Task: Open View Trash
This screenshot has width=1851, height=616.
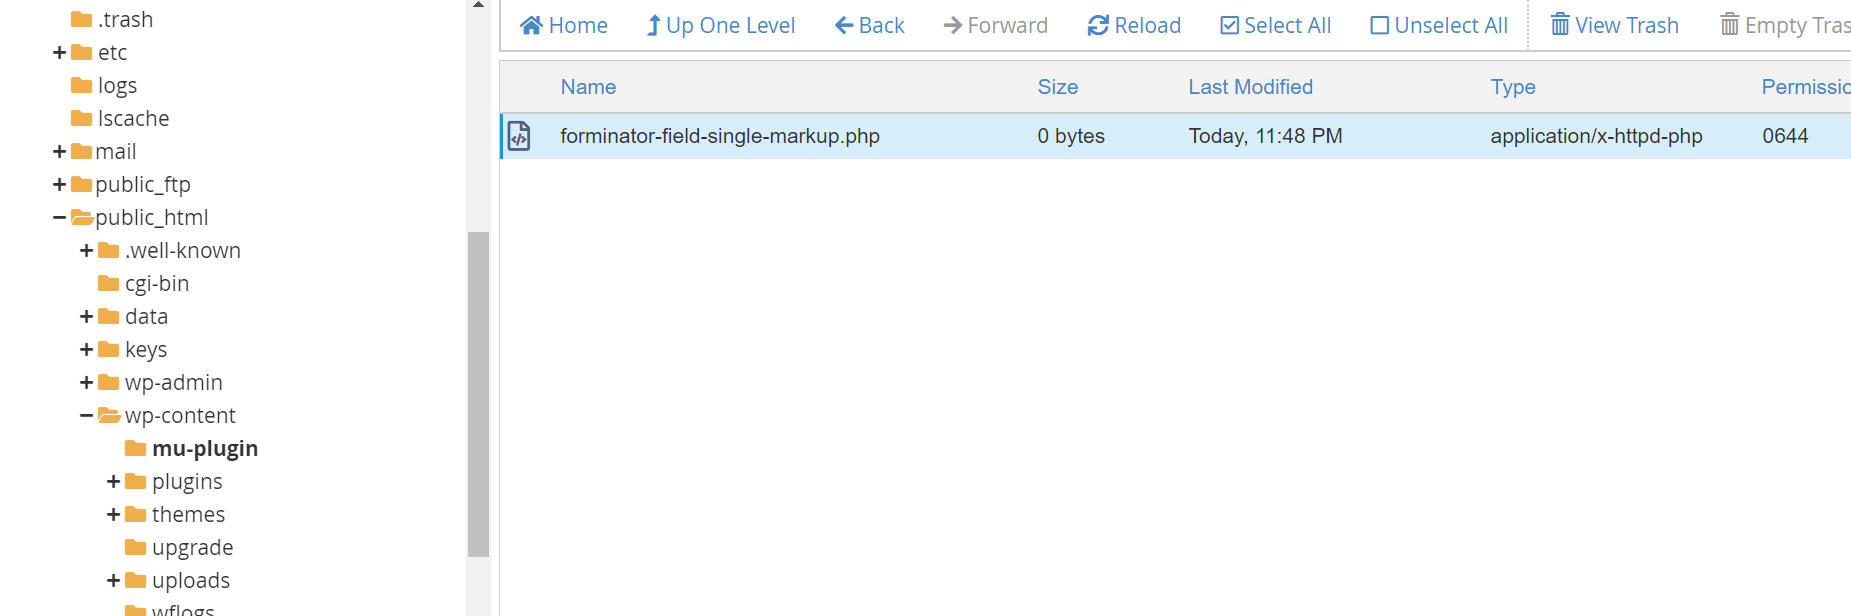Action: [x=1614, y=25]
